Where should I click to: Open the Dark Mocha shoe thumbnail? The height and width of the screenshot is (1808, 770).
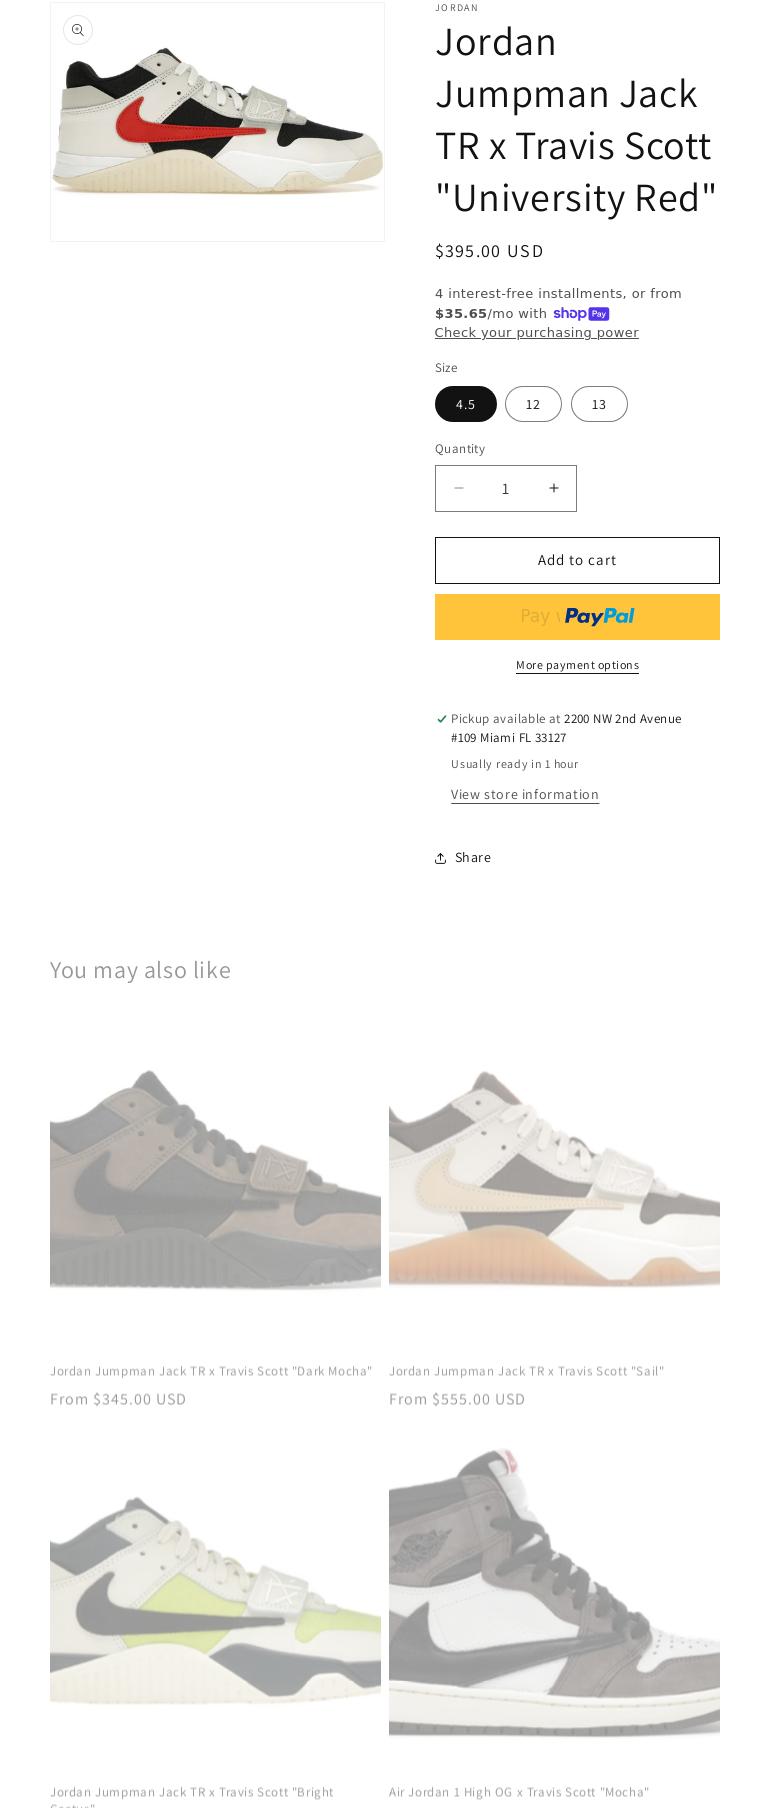pos(215,1176)
